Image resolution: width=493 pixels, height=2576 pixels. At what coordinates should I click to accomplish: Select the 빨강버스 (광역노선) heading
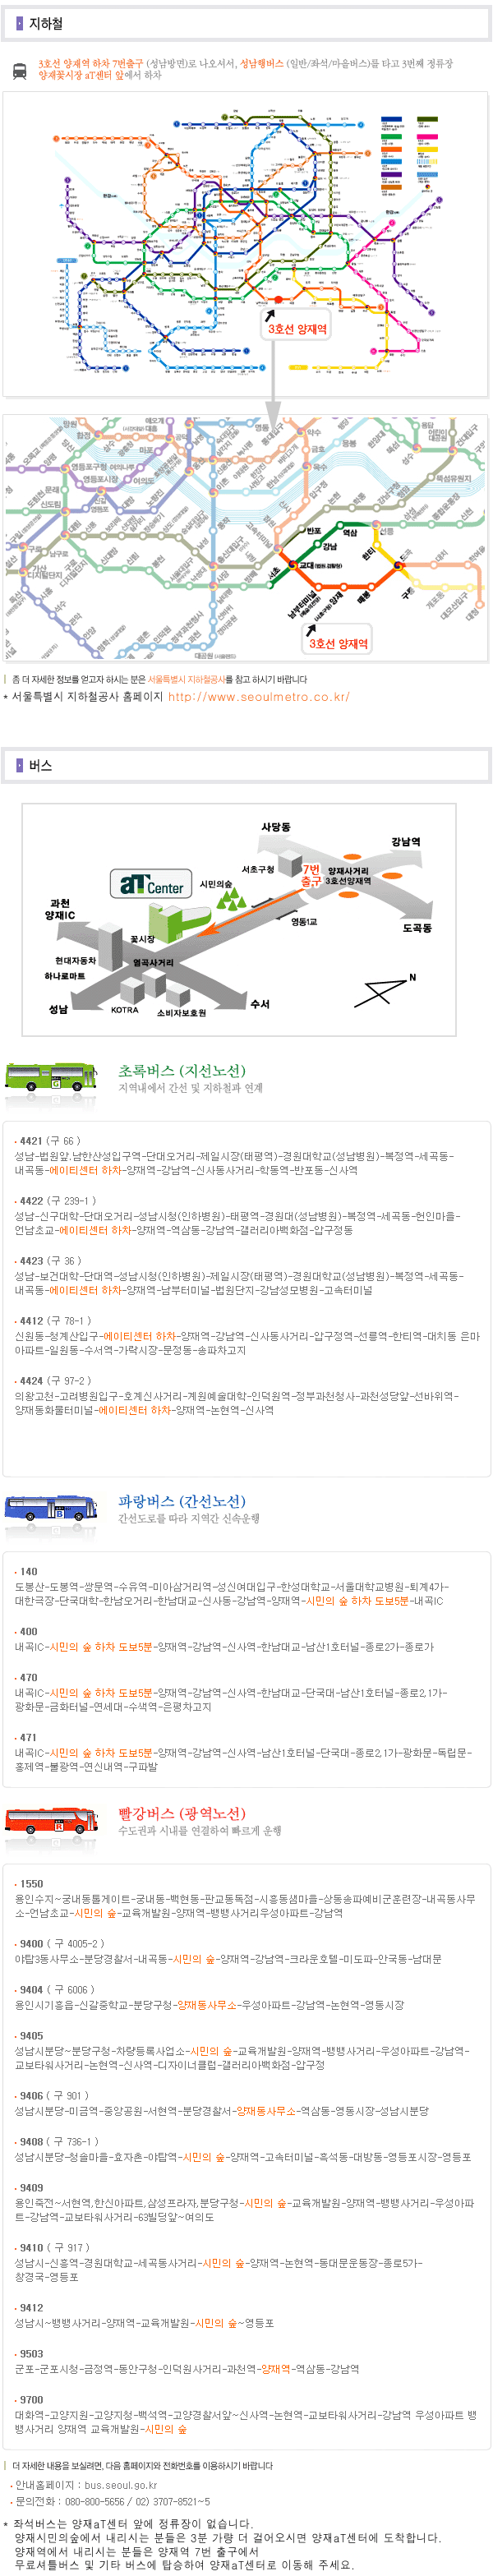pos(182,1813)
